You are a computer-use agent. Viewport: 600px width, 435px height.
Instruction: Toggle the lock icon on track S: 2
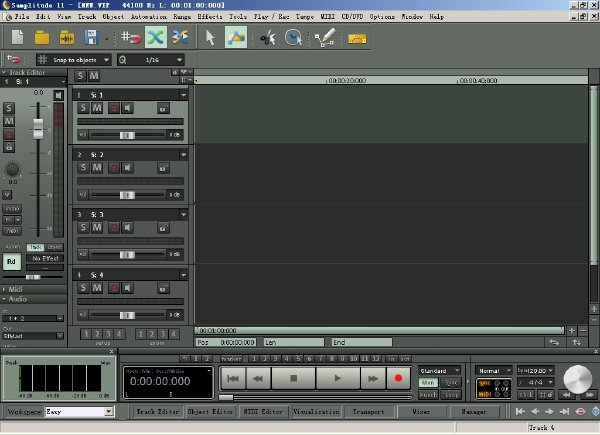[x=163, y=168]
